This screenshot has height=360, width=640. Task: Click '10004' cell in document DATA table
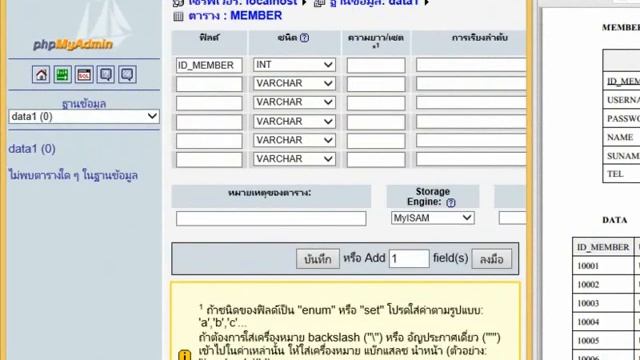[x=603, y=322]
